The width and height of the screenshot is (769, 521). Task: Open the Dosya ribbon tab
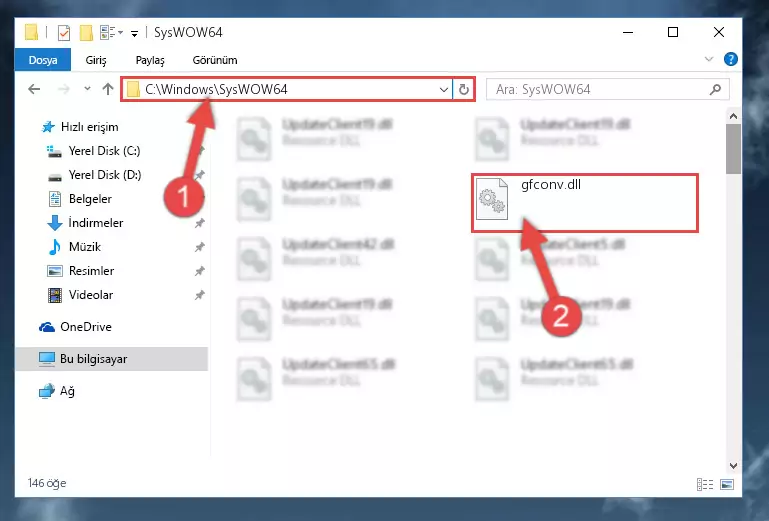[x=43, y=60]
